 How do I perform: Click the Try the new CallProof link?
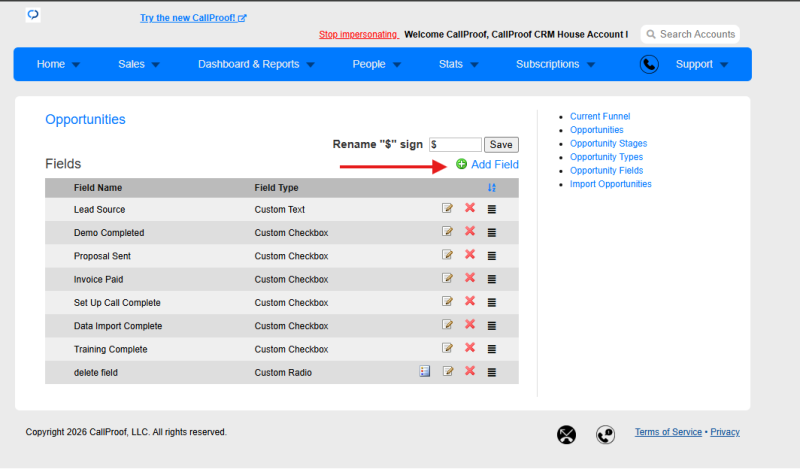pyautogui.click(x=193, y=18)
